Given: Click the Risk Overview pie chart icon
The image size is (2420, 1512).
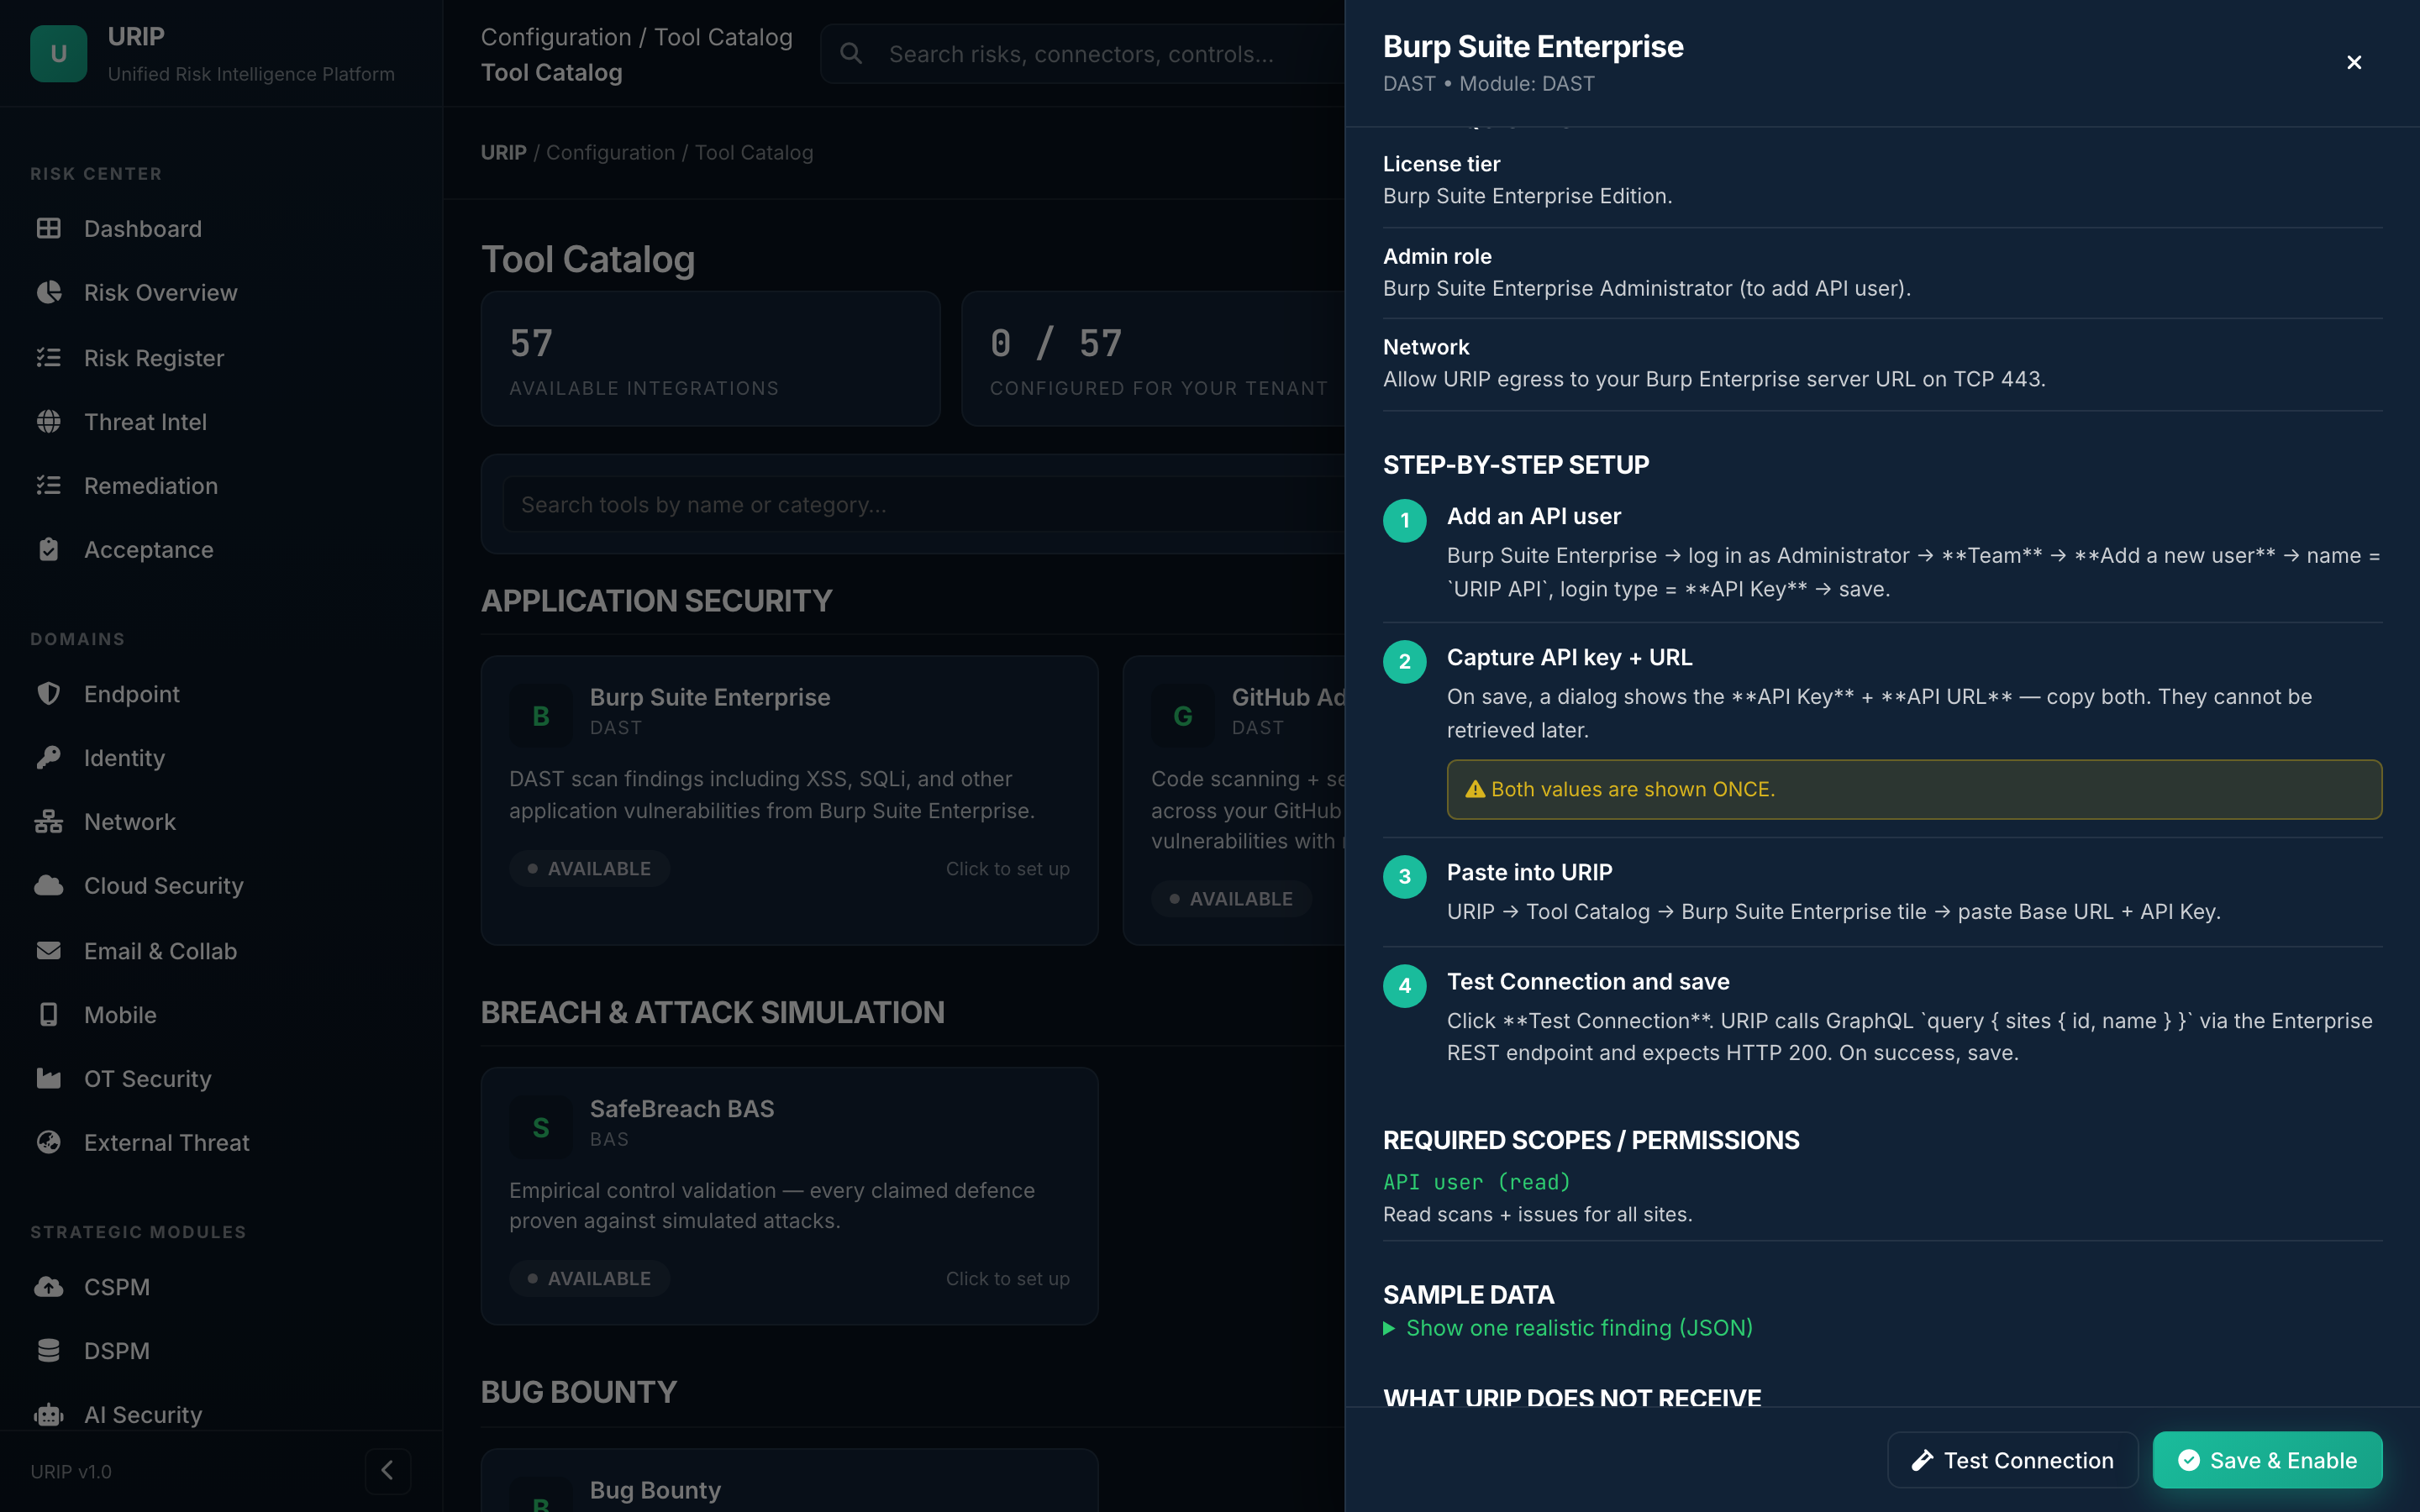Looking at the screenshot, I should click(x=49, y=292).
